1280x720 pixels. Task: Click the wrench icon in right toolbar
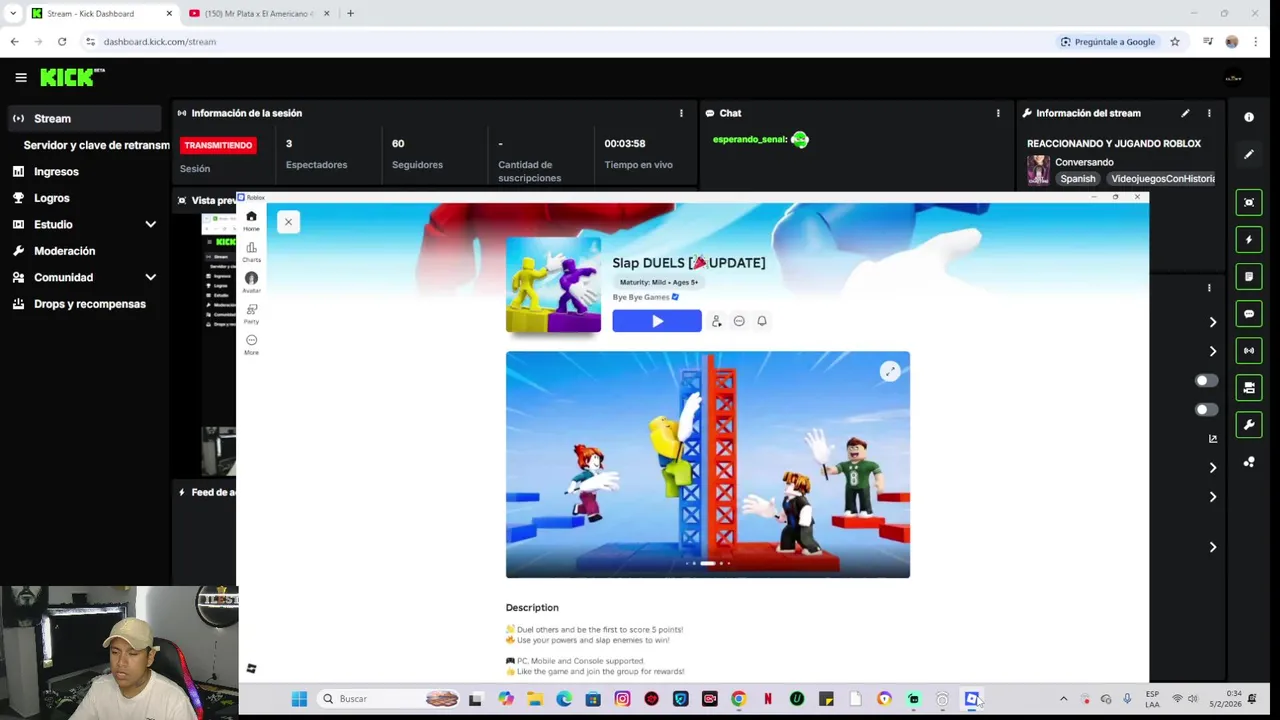tap(1248, 425)
